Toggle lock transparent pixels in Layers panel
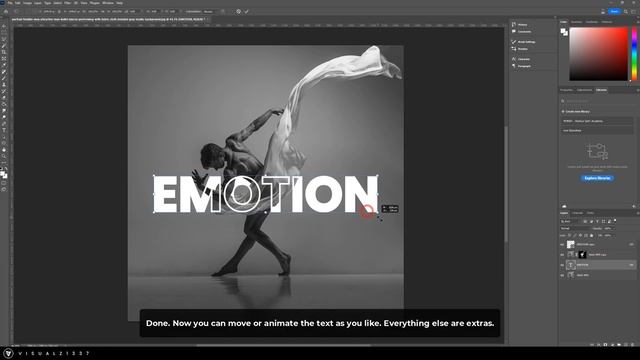Viewport: 640px width, 360px height. tap(569, 235)
